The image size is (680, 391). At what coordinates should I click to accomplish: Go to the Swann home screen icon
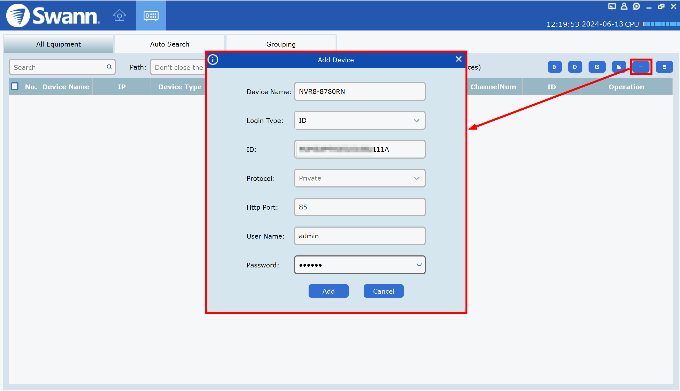click(x=119, y=16)
